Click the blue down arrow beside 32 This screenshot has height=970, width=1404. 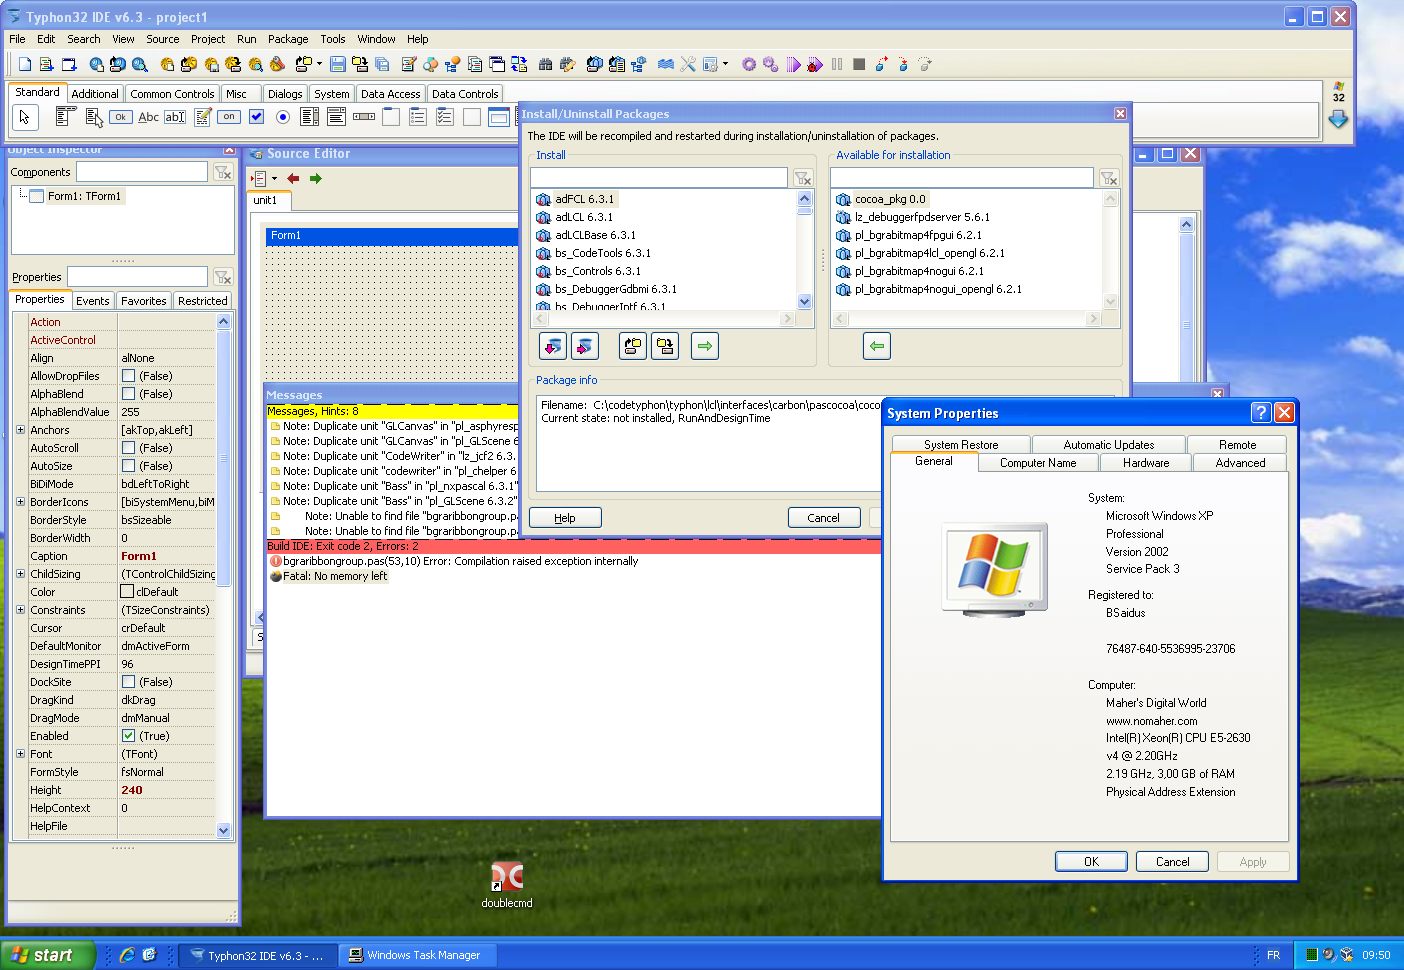point(1338,119)
